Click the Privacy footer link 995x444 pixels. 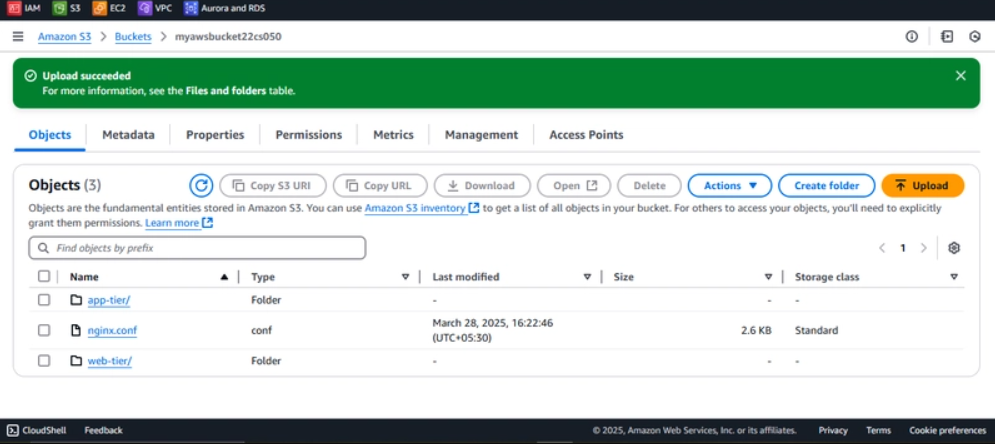point(833,430)
